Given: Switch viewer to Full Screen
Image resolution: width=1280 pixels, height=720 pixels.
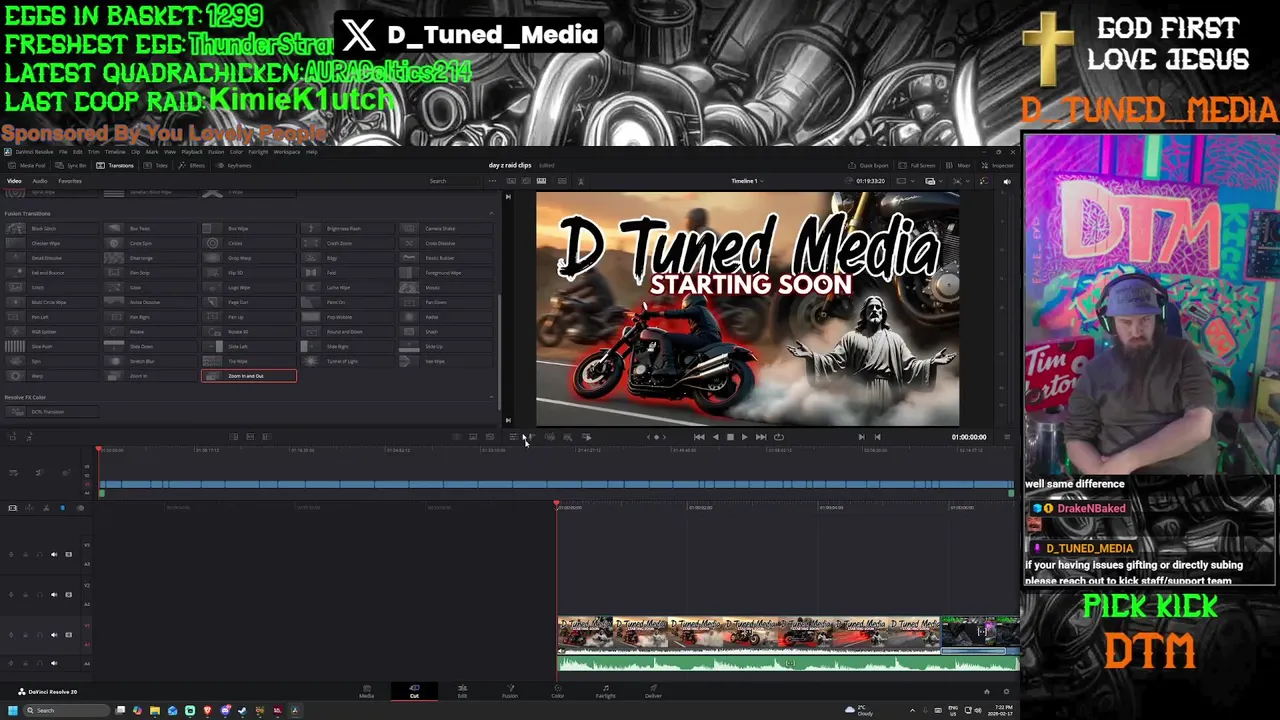Looking at the screenshot, I should pos(917,166).
